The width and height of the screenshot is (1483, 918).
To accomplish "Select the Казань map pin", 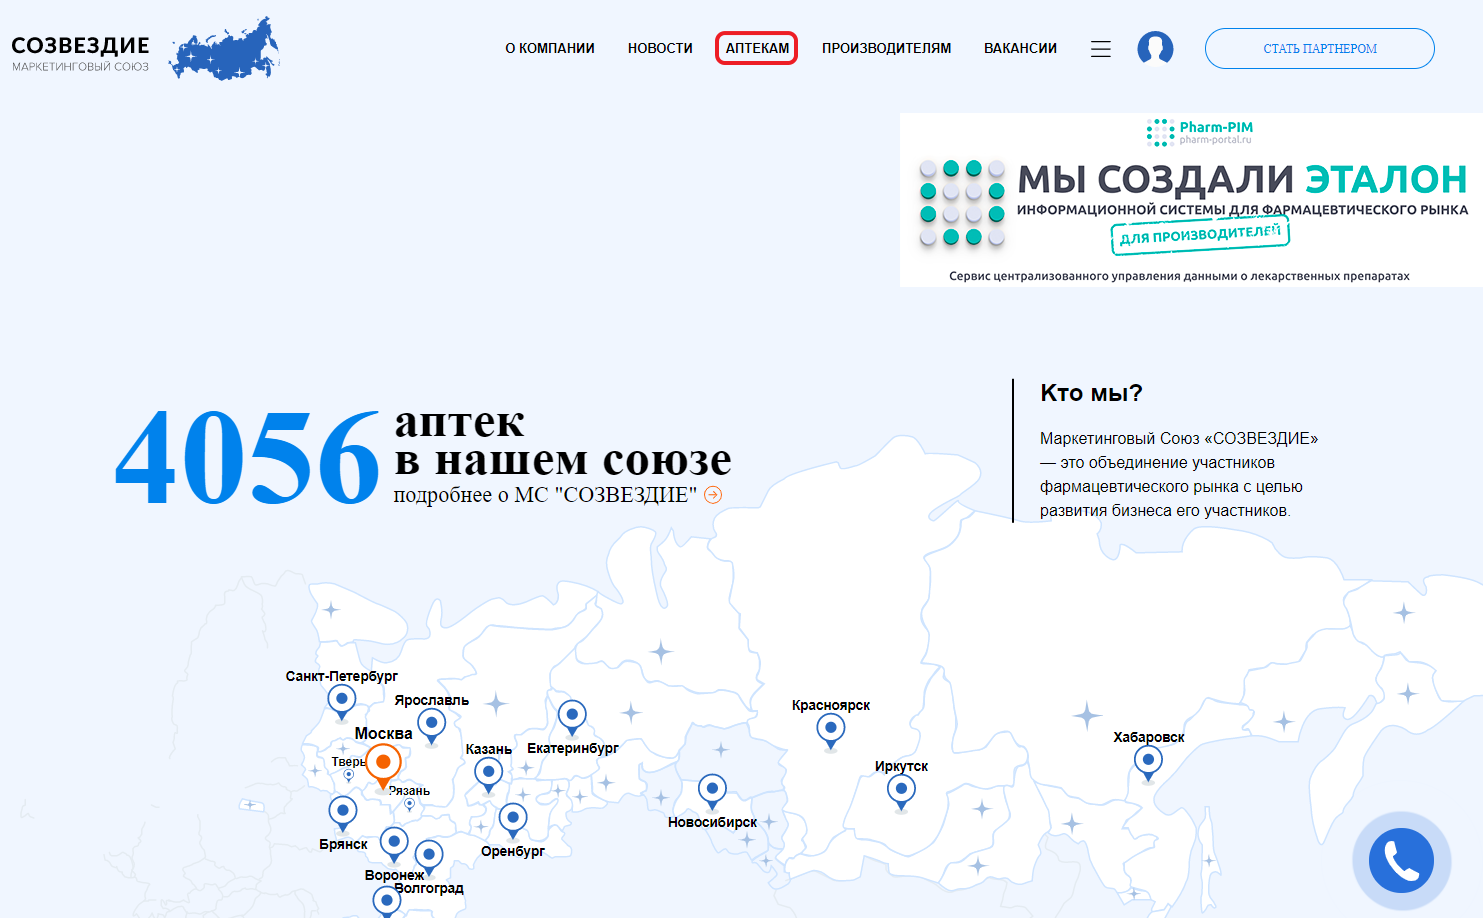I will coord(488,776).
